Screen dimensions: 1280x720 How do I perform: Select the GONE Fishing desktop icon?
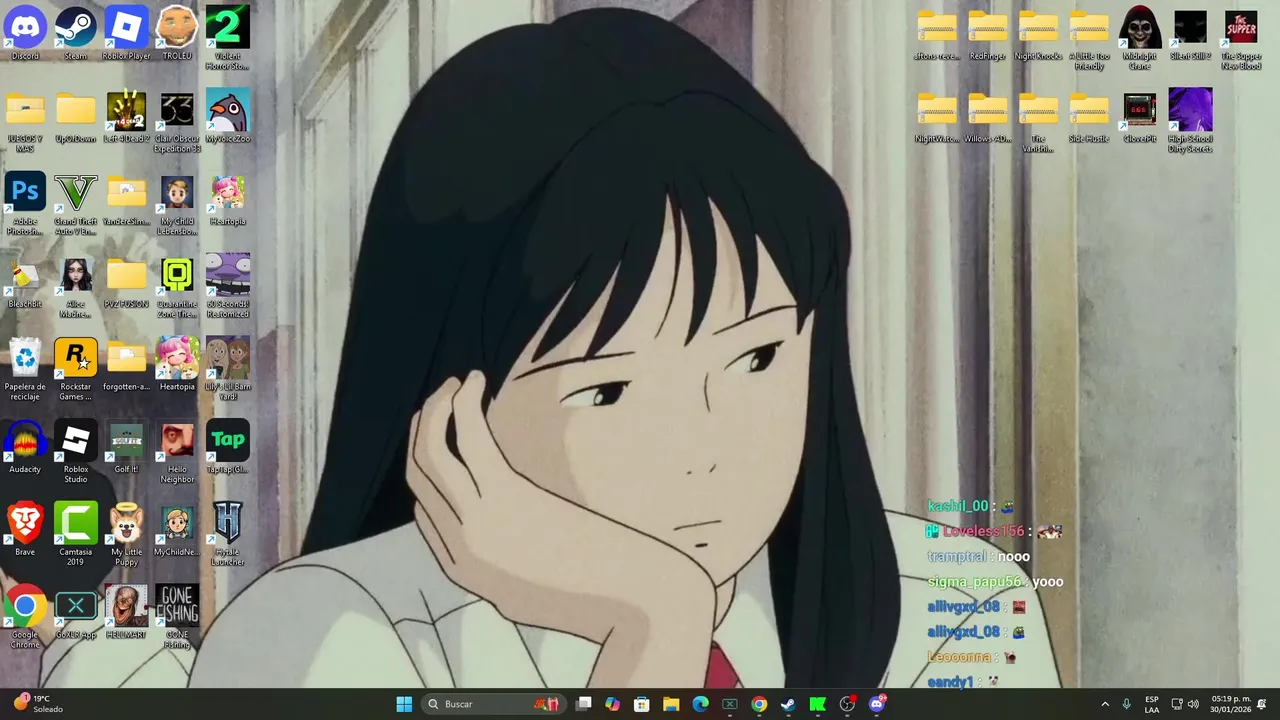tap(177, 618)
